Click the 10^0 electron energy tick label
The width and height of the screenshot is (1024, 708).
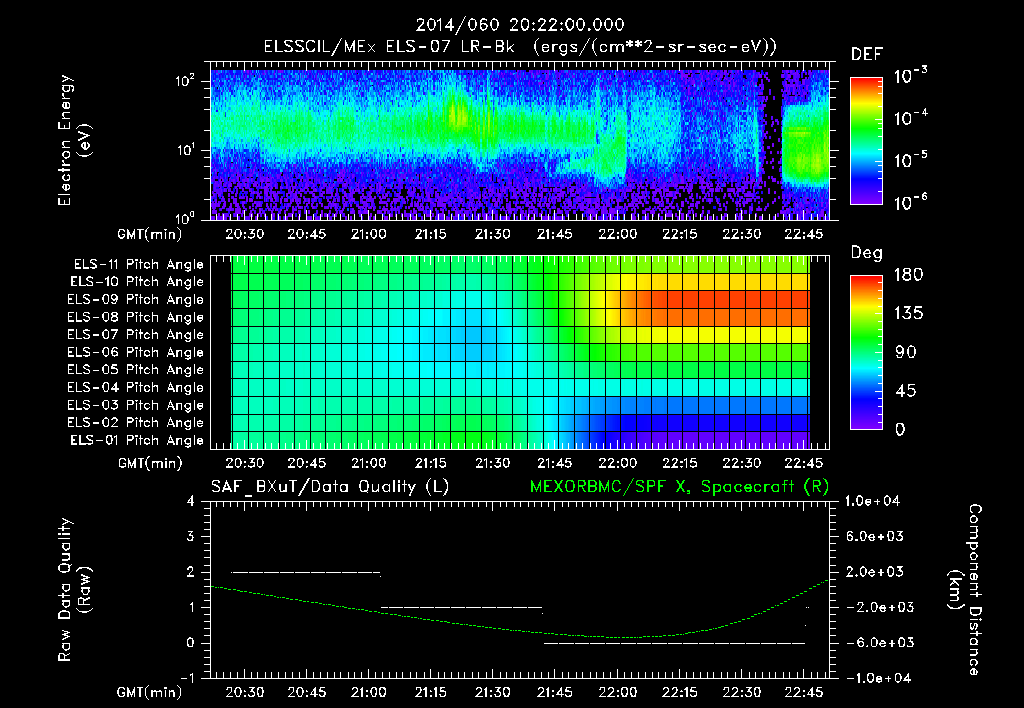click(184, 217)
